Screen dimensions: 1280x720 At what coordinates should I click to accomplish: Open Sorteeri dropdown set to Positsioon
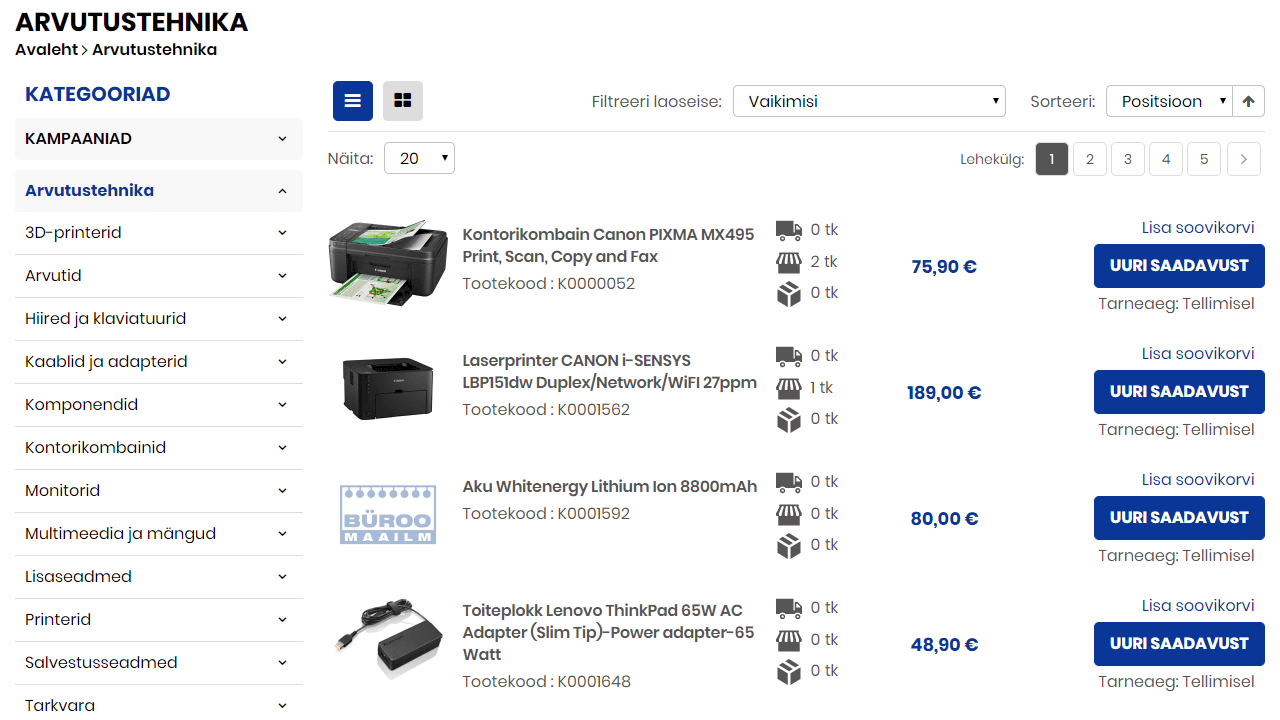click(x=1169, y=101)
